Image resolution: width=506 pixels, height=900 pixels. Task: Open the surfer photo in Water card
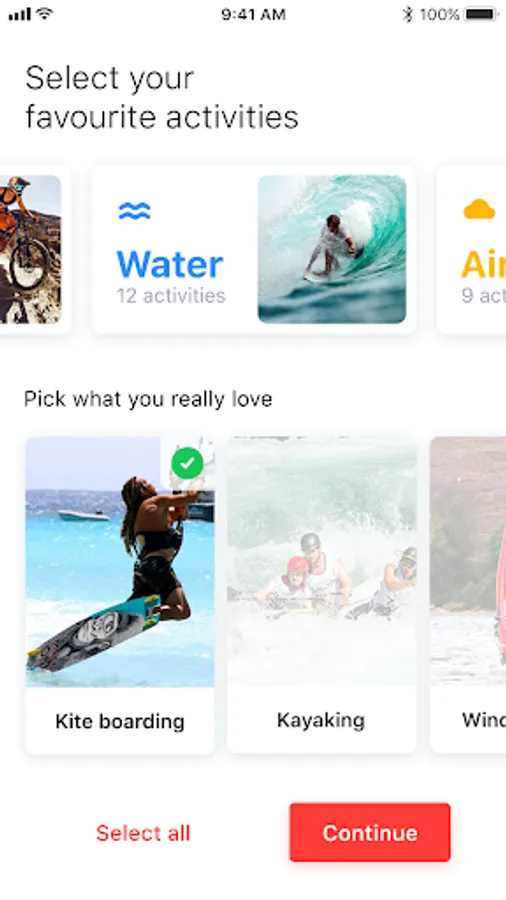tap(332, 249)
